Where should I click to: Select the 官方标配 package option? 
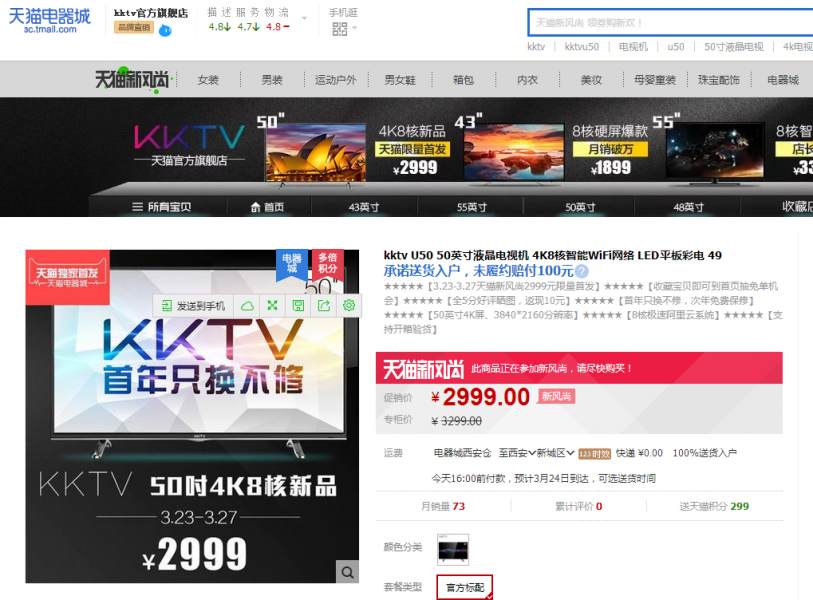(465, 587)
